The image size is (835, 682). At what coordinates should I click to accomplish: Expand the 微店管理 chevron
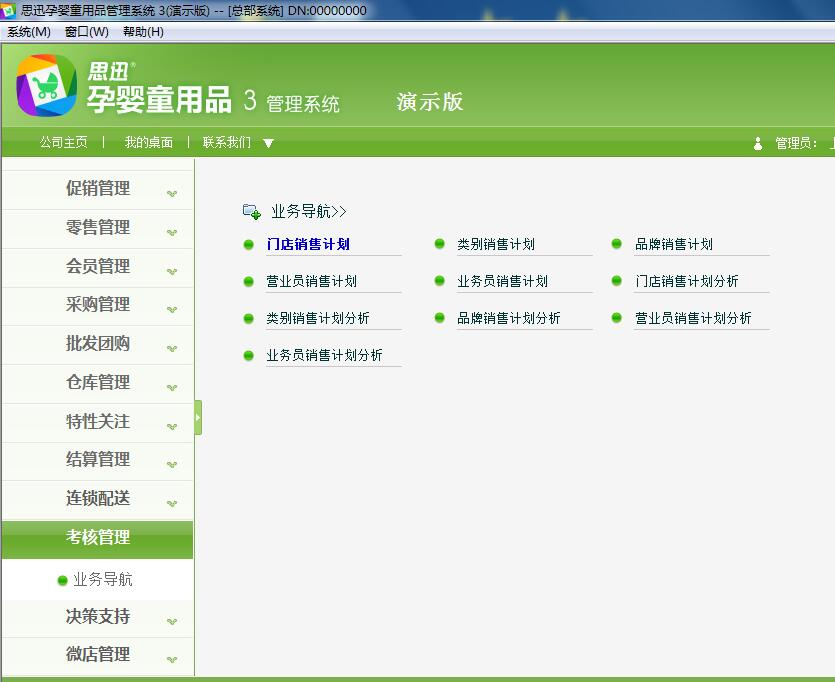coord(171,660)
